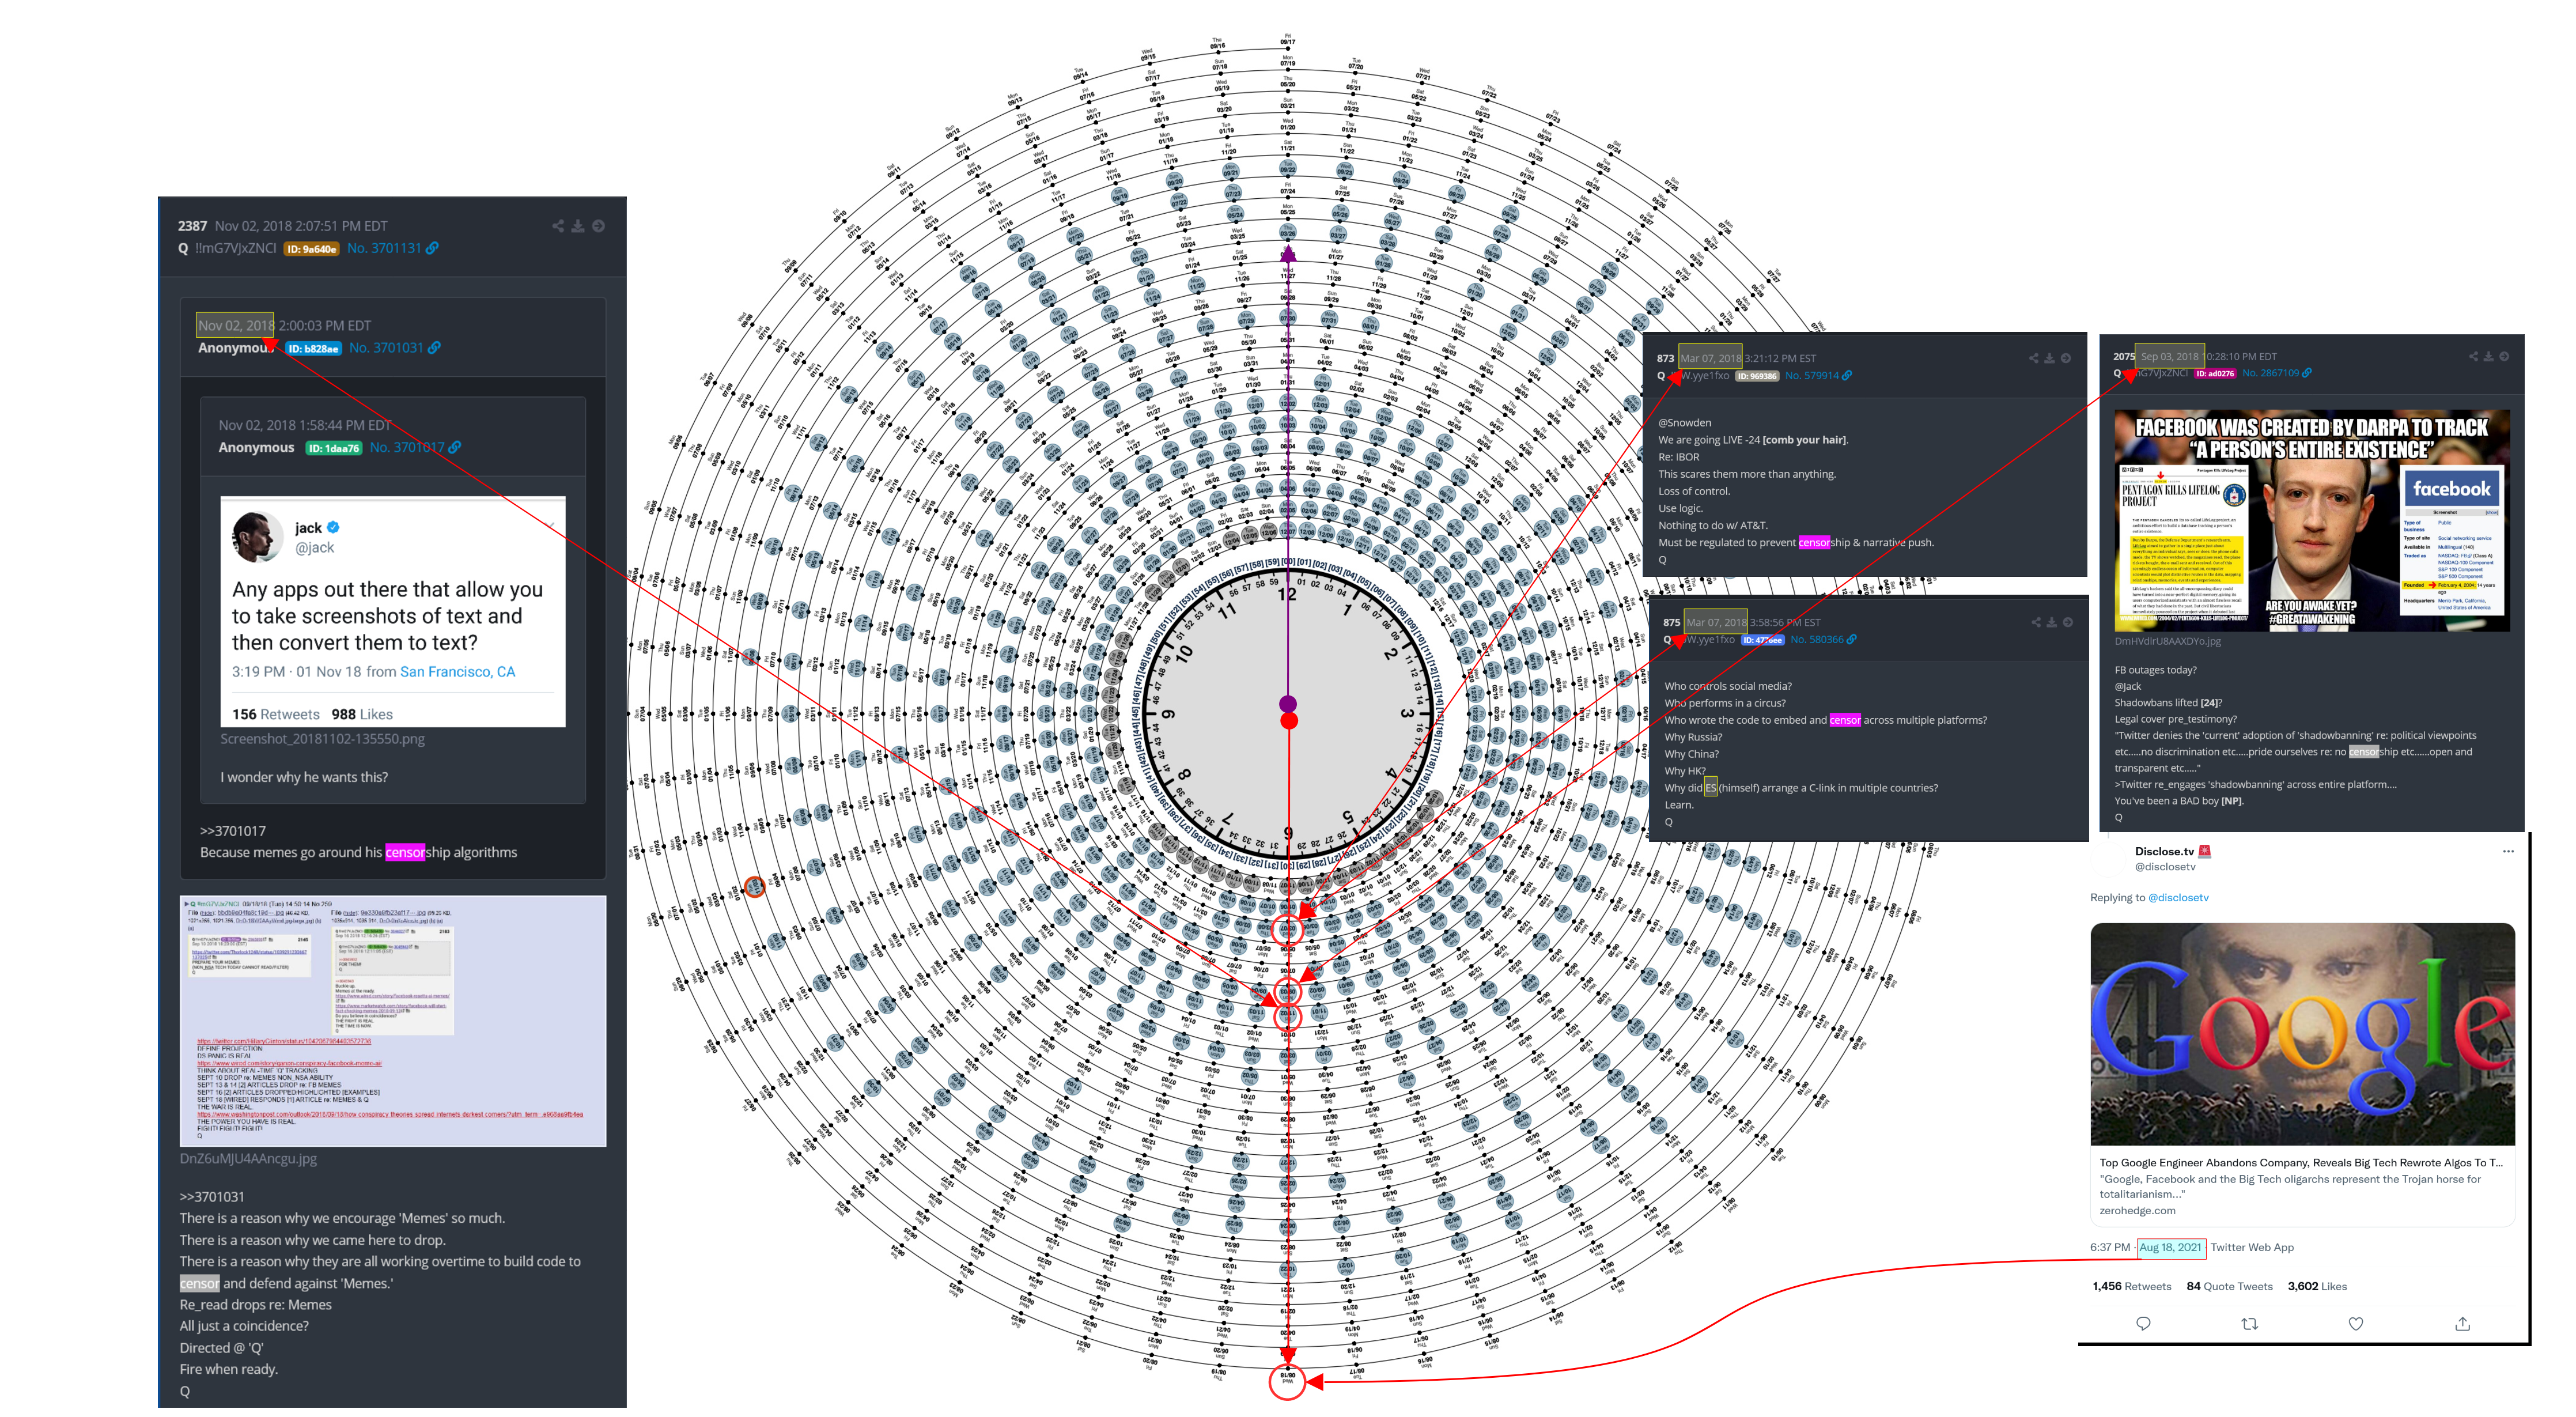Screen dimensions: 2576x1417
Task: Click the arrow-circle icon on post 875
Action: [2068, 622]
